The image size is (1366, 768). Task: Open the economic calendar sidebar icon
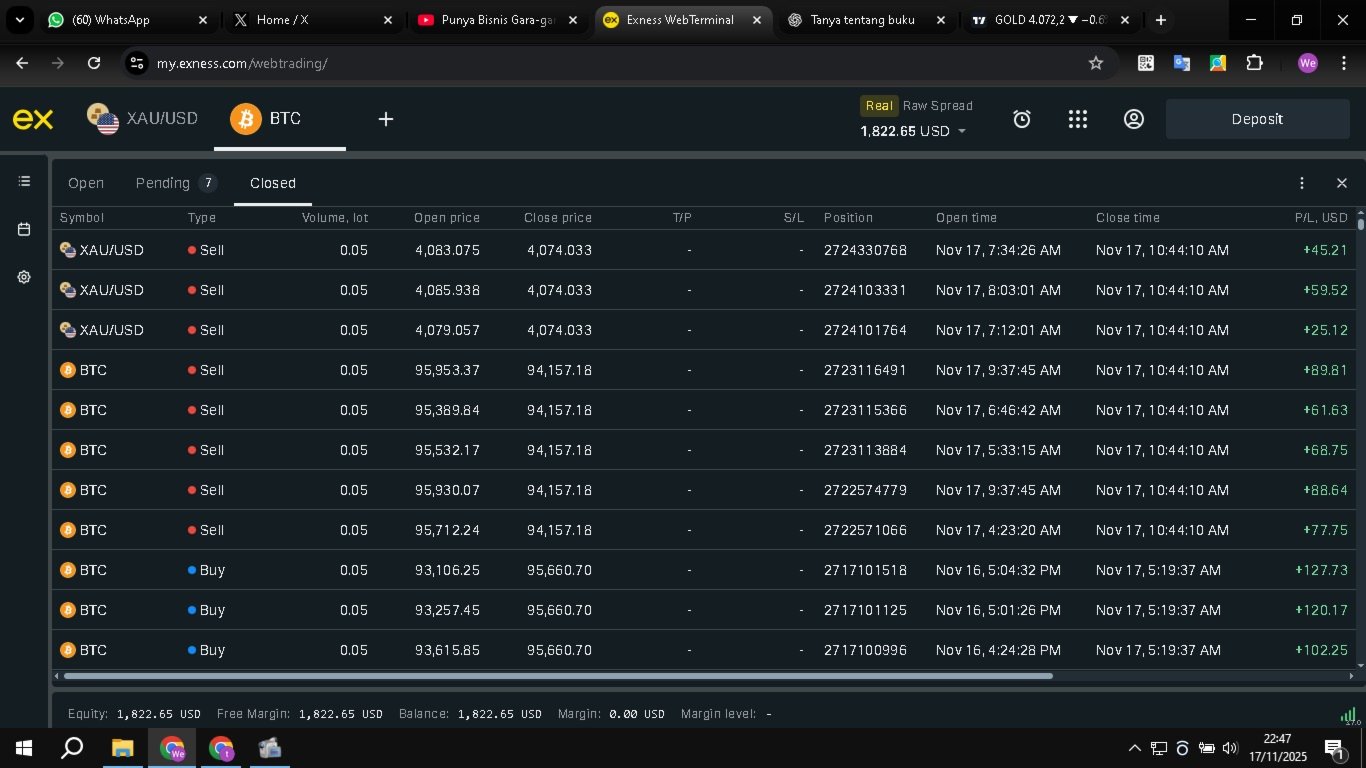pos(24,229)
